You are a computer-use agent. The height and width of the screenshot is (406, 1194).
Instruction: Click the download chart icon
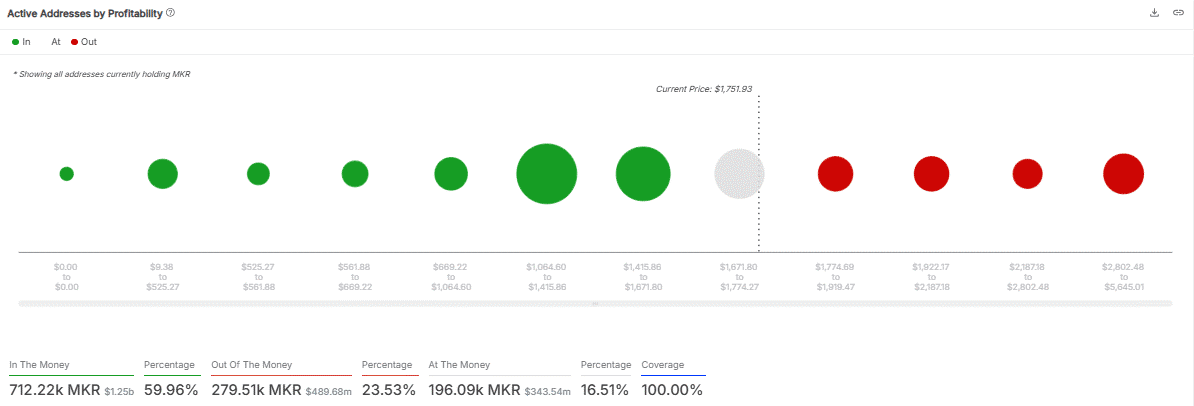[1154, 13]
